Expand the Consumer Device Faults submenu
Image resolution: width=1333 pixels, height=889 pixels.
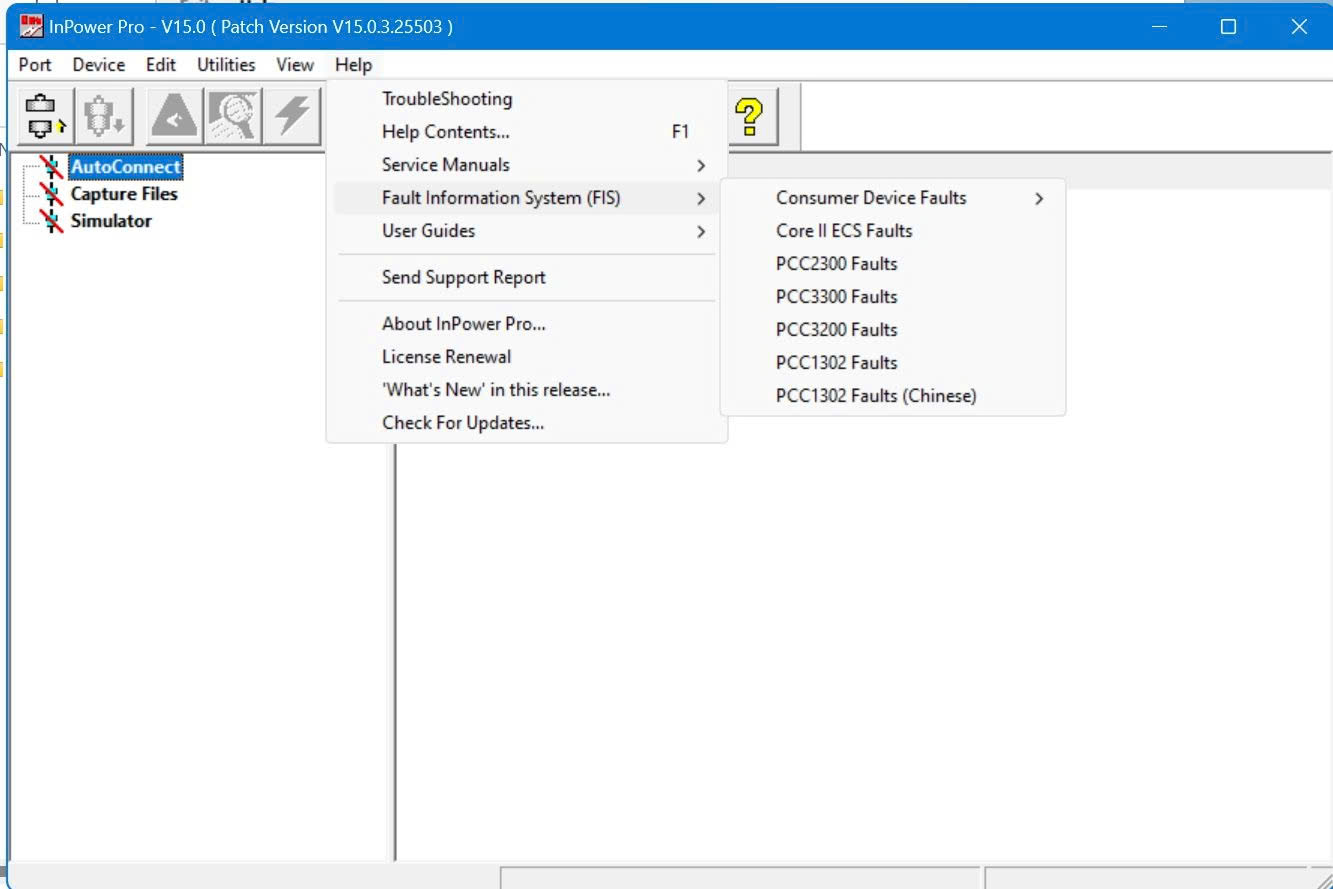pos(892,198)
